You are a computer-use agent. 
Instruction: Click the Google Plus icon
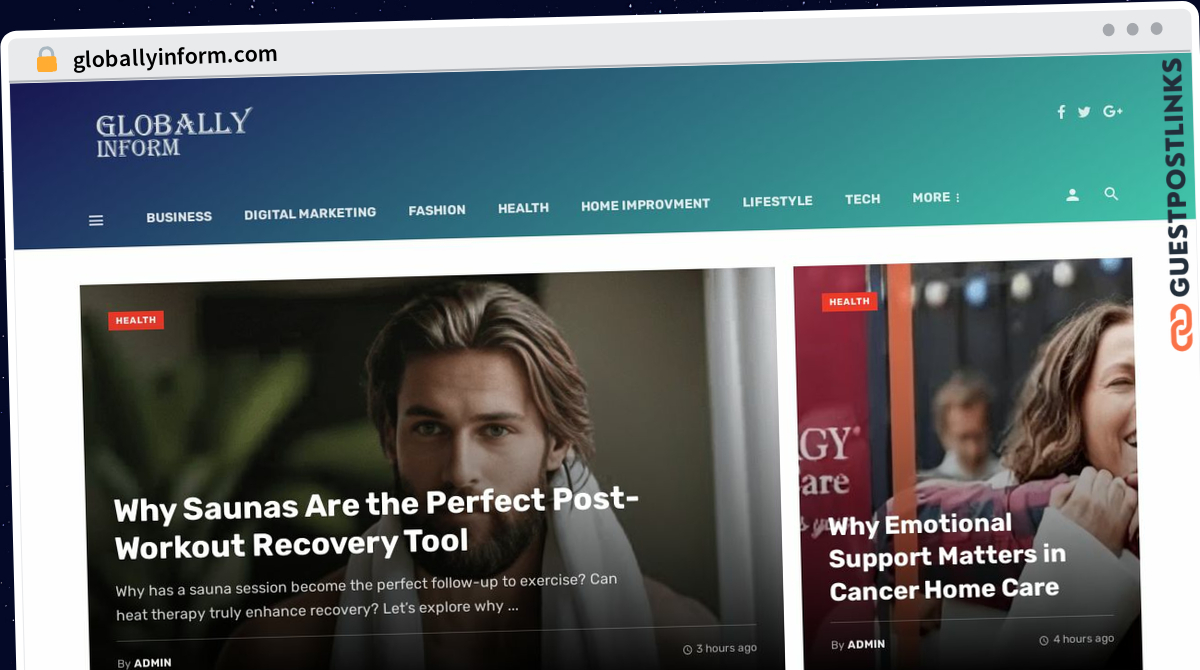1113,111
